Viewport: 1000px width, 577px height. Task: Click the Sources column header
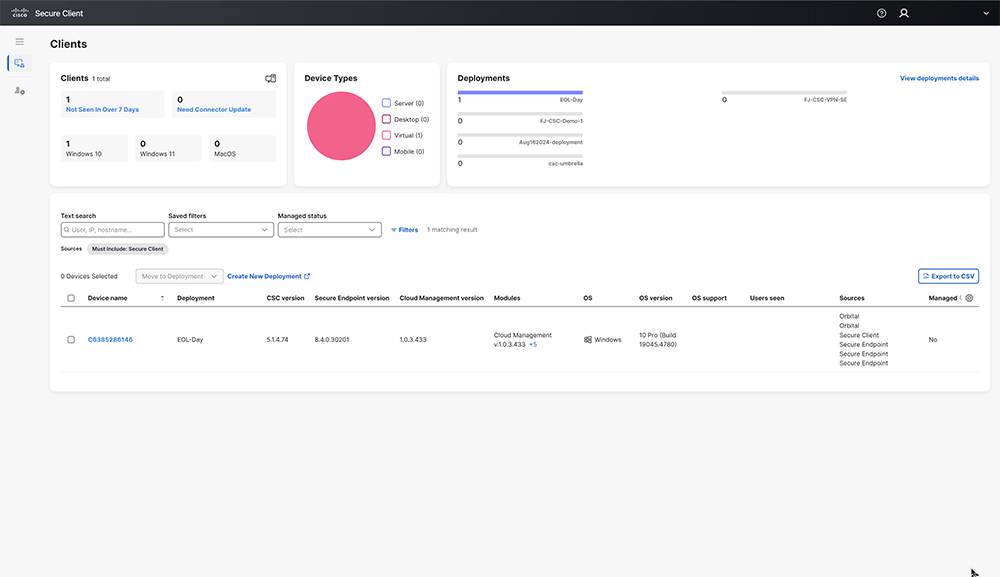pos(851,298)
